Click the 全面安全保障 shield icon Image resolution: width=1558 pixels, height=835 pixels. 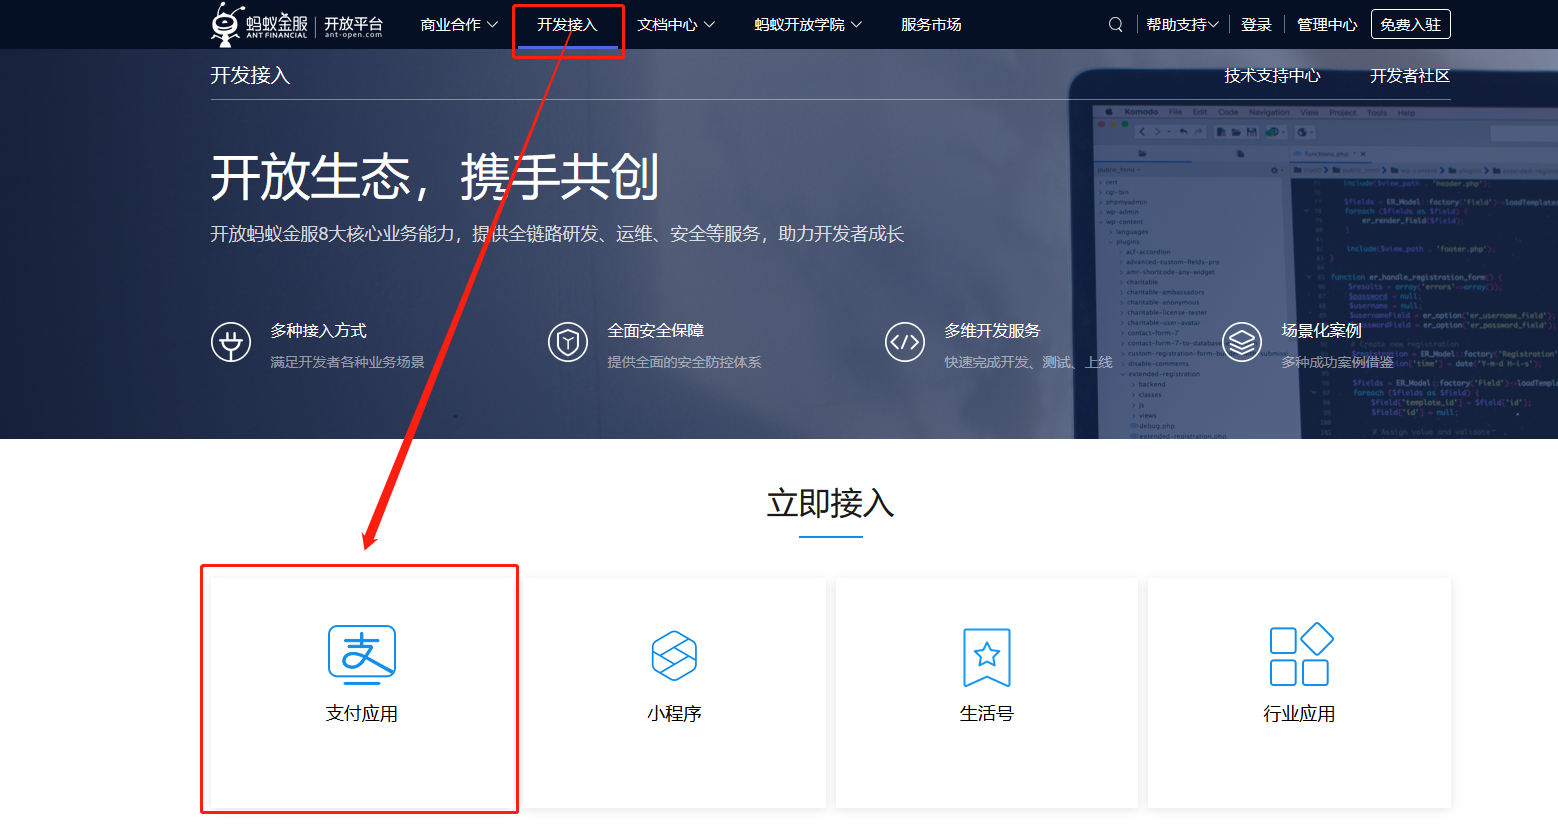point(568,343)
